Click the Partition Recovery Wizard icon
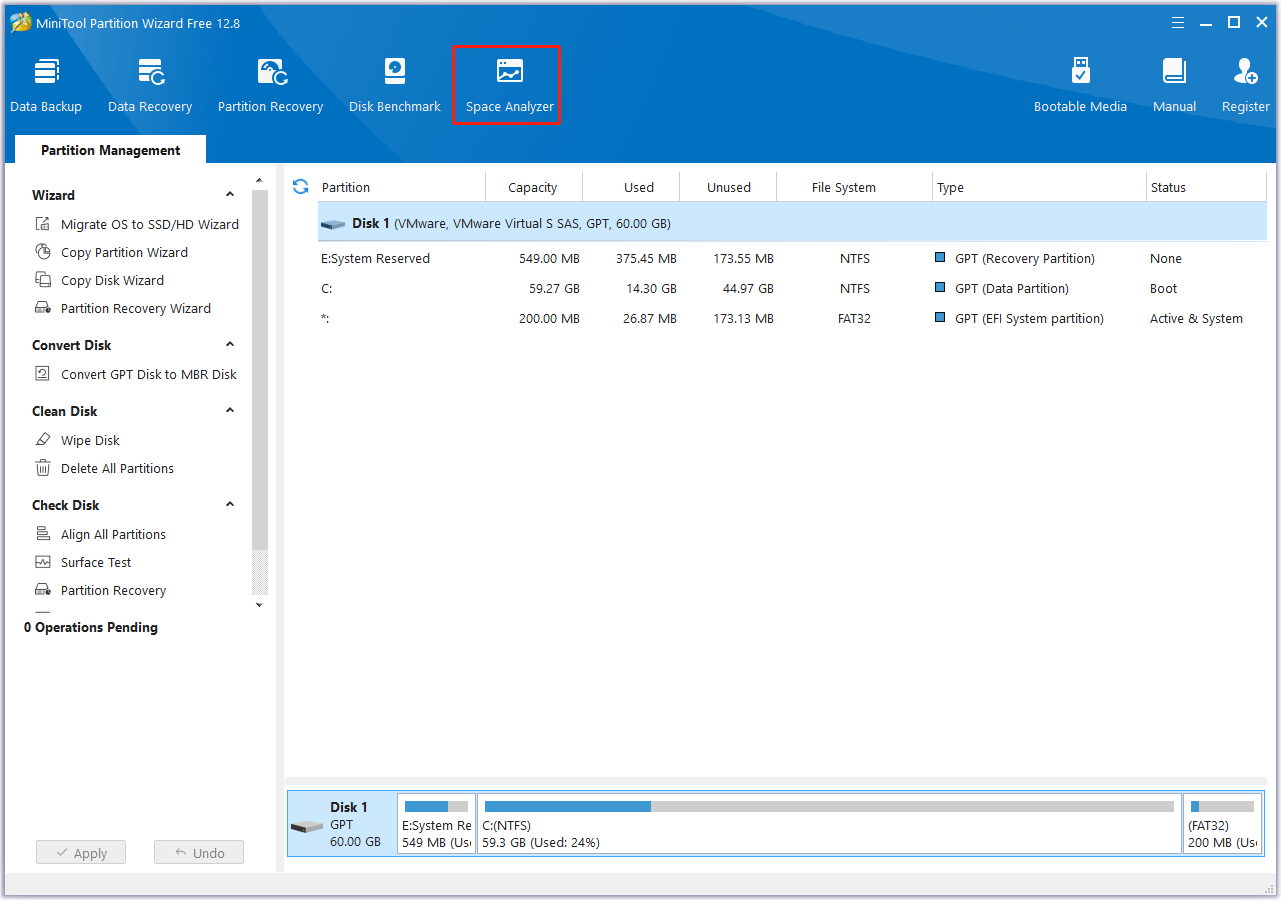This screenshot has width=1281, height=901. tap(43, 308)
